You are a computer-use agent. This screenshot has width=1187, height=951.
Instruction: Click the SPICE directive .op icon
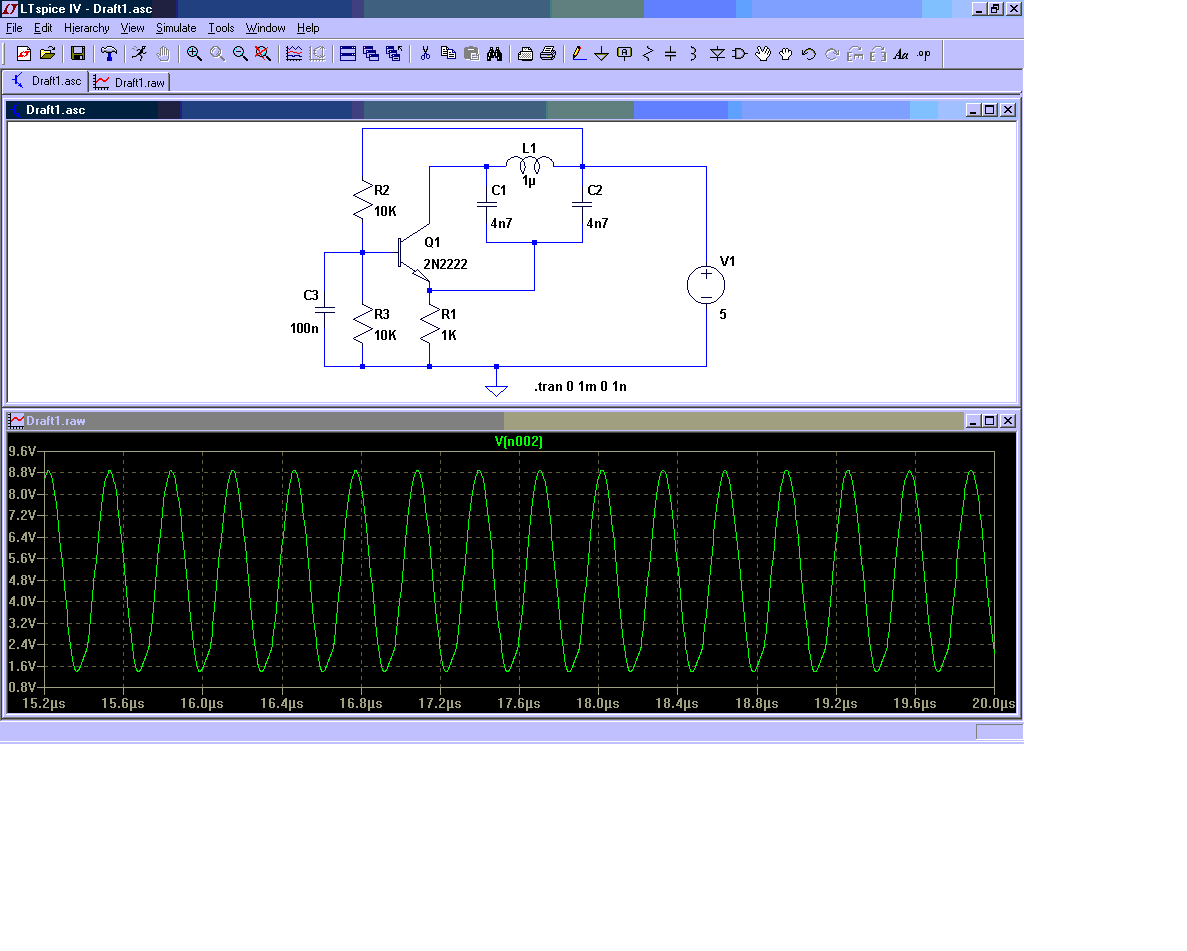pos(924,54)
